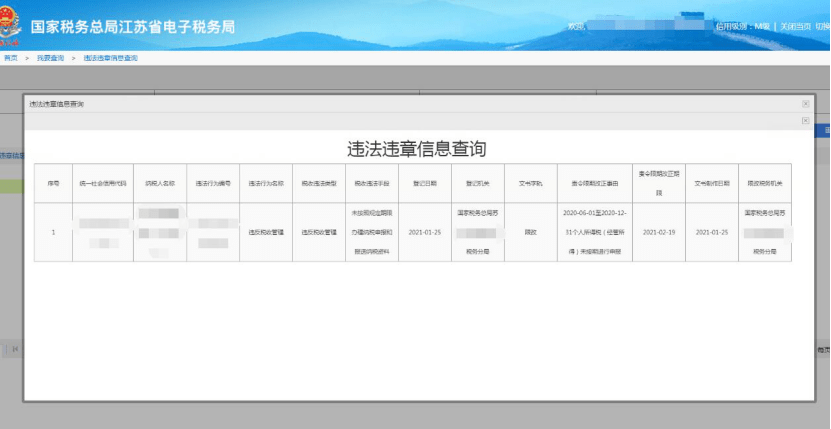Click the 未按照规定期限 violation method cell
Screen dimensions: 831x429
(372, 232)
